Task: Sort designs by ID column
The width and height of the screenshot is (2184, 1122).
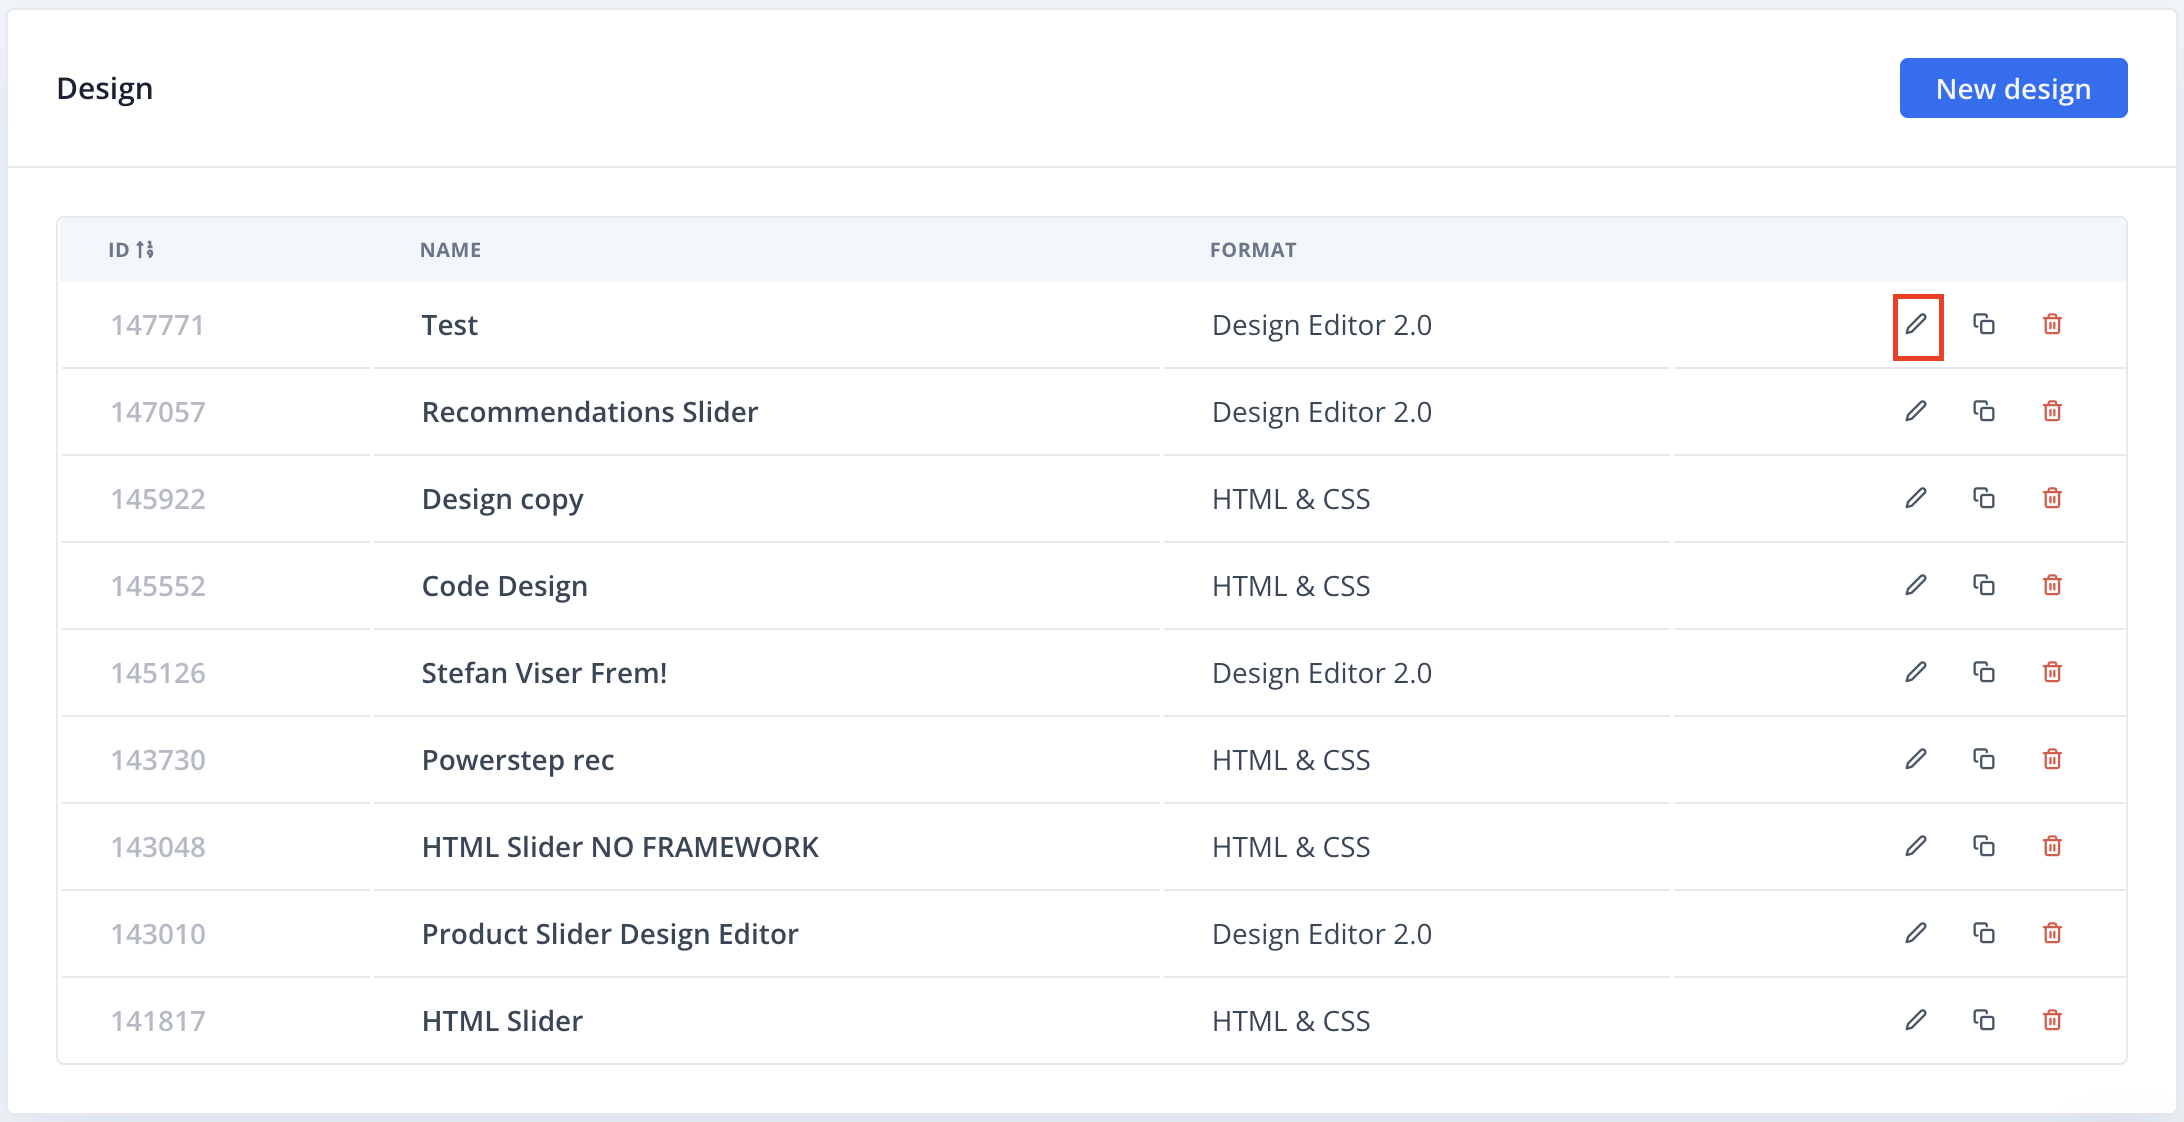Action: click(x=131, y=250)
